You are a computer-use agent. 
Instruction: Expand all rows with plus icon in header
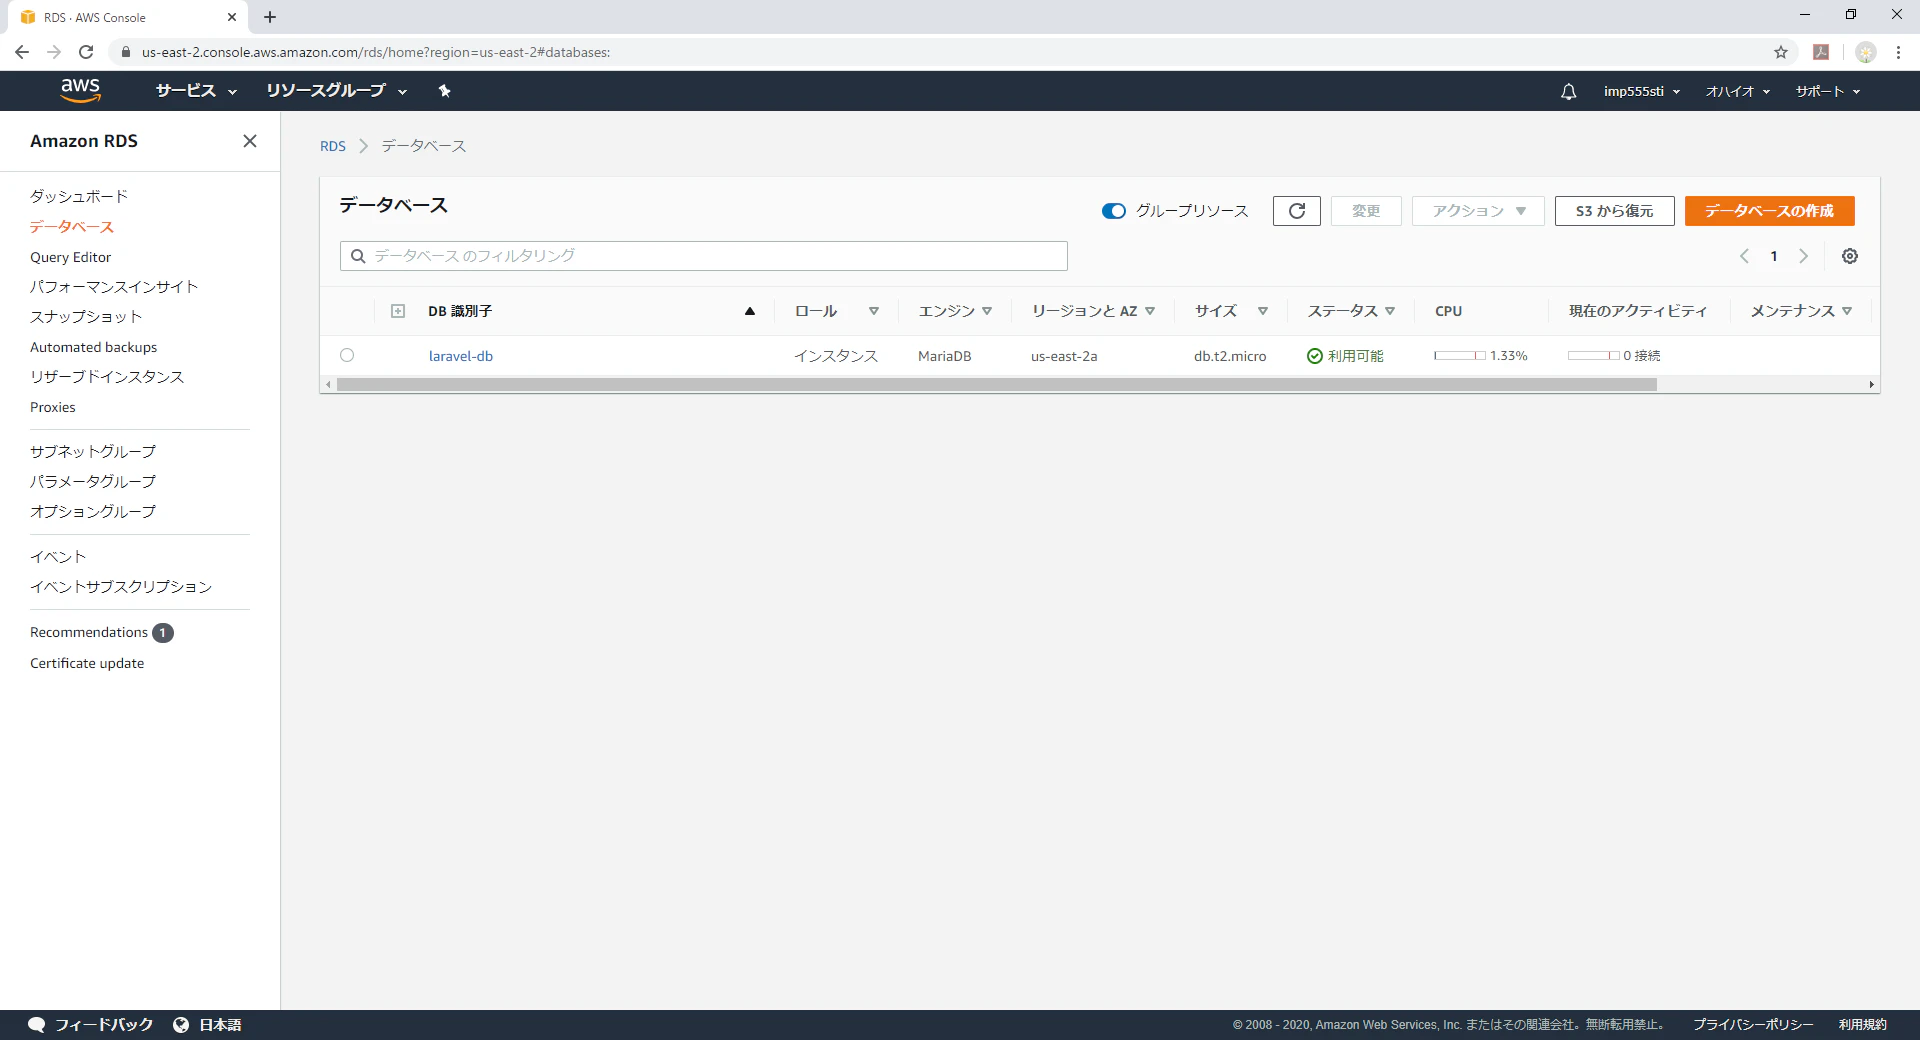[398, 311]
